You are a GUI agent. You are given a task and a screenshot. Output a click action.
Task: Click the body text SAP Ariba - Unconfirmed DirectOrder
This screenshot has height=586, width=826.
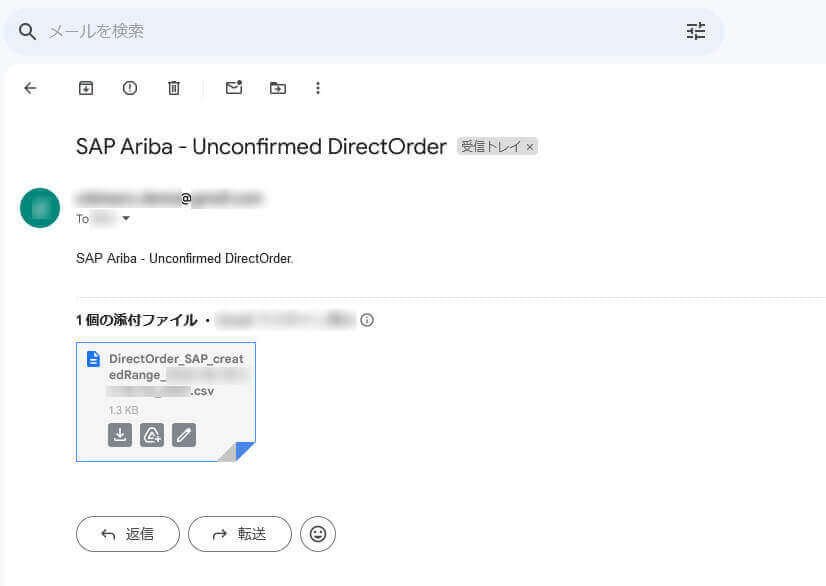pos(184,258)
